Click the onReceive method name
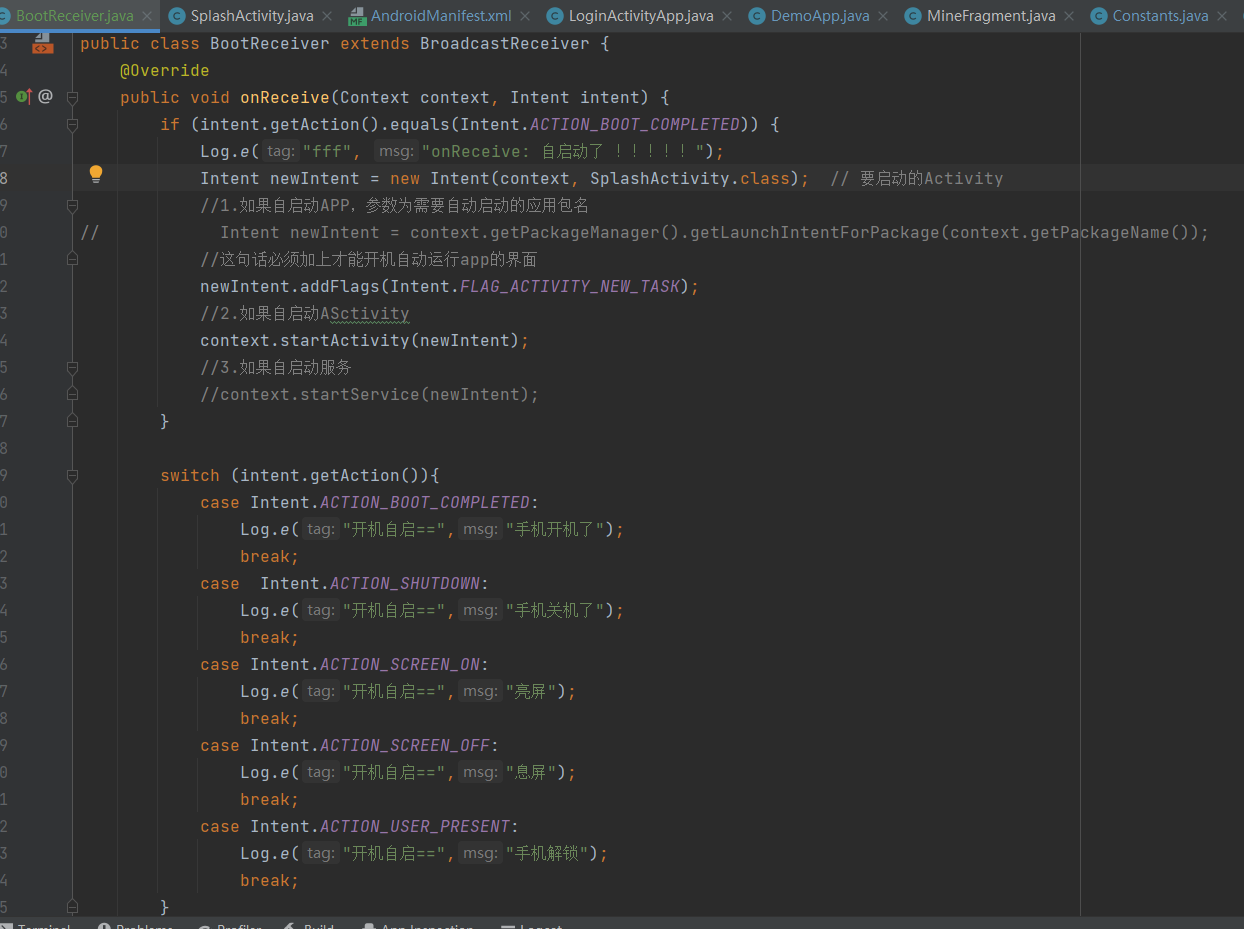1244x929 pixels. click(285, 98)
